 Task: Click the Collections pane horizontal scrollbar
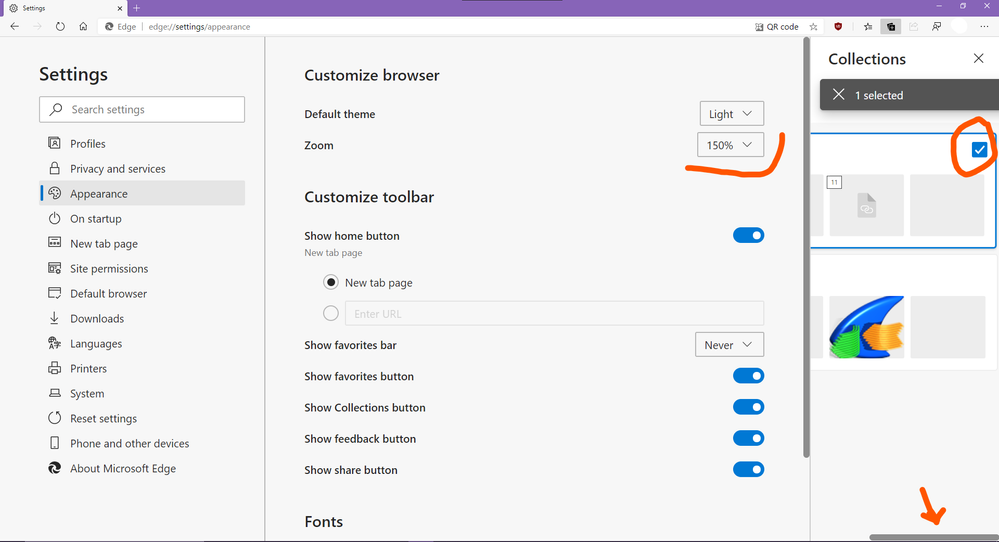934,538
